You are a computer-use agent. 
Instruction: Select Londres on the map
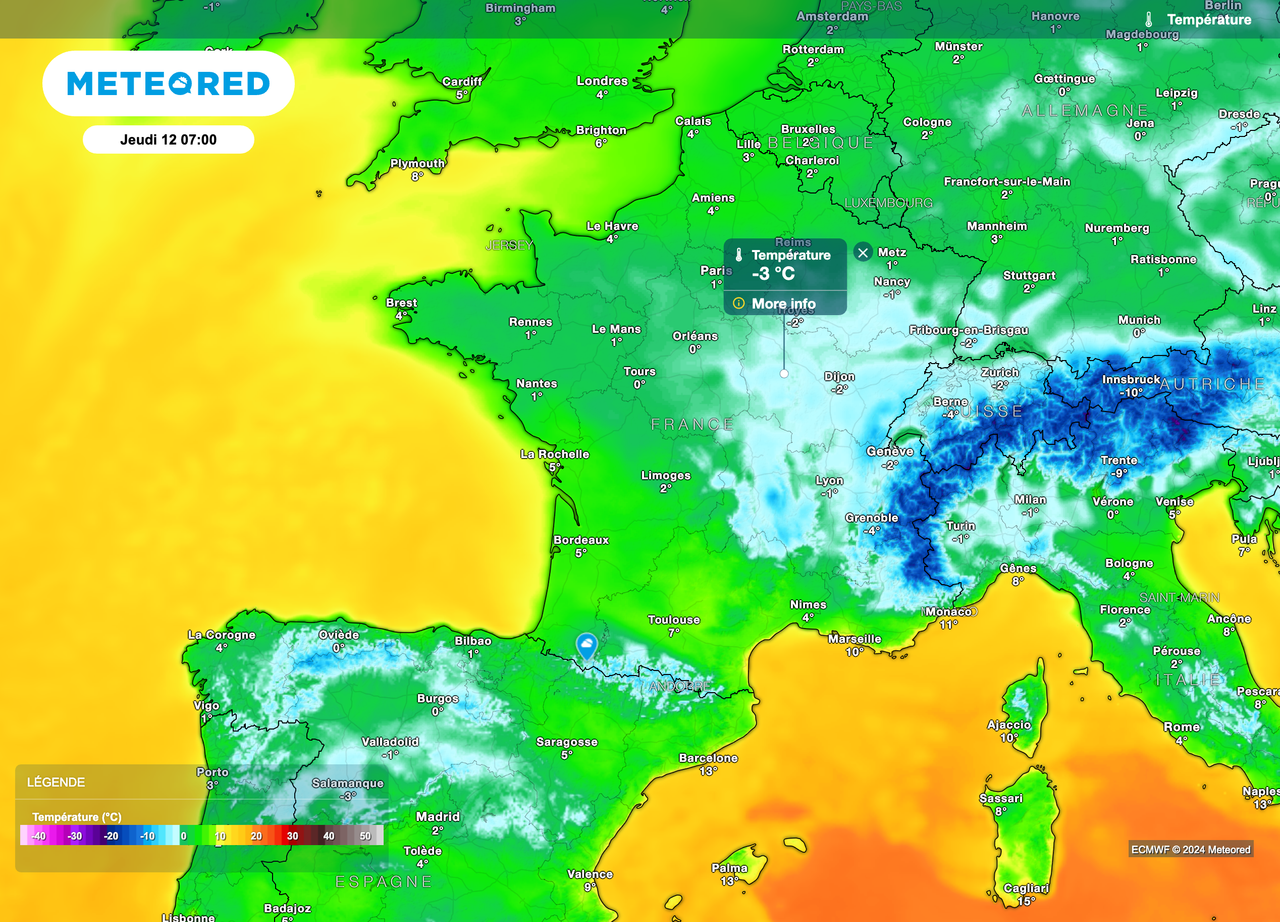click(604, 80)
